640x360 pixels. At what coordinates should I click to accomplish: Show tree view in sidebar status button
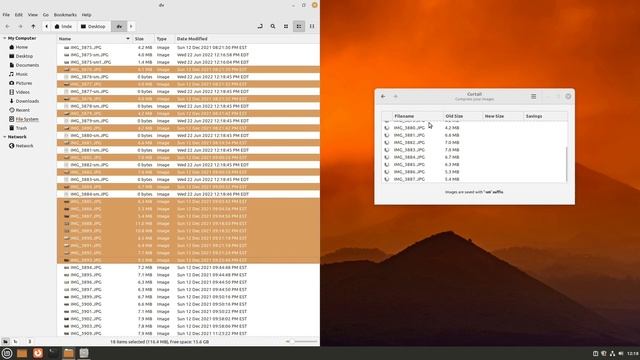pos(15,341)
